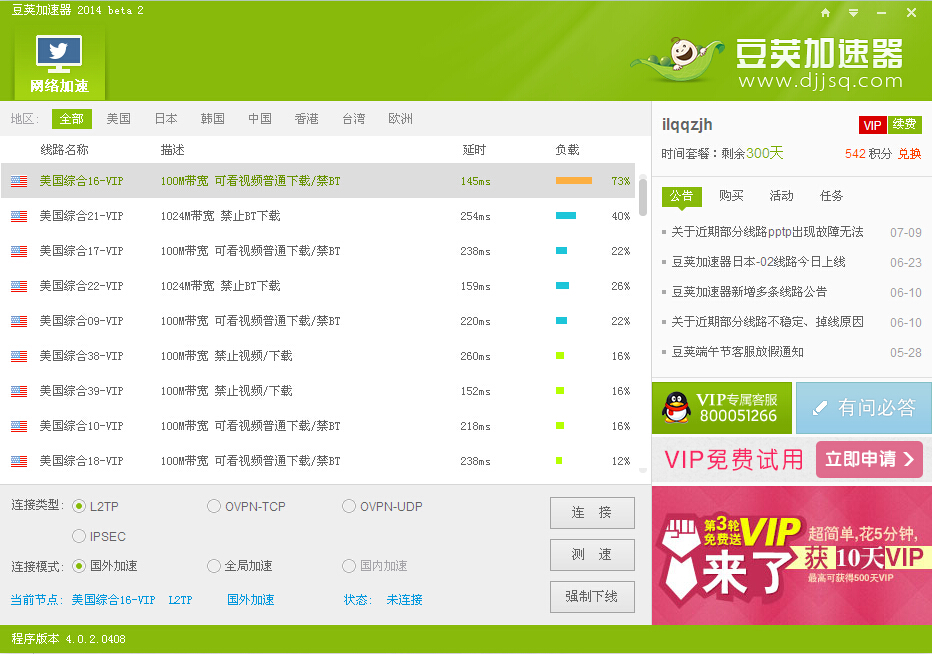Sort by 延时 column header

click(x=474, y=150)
